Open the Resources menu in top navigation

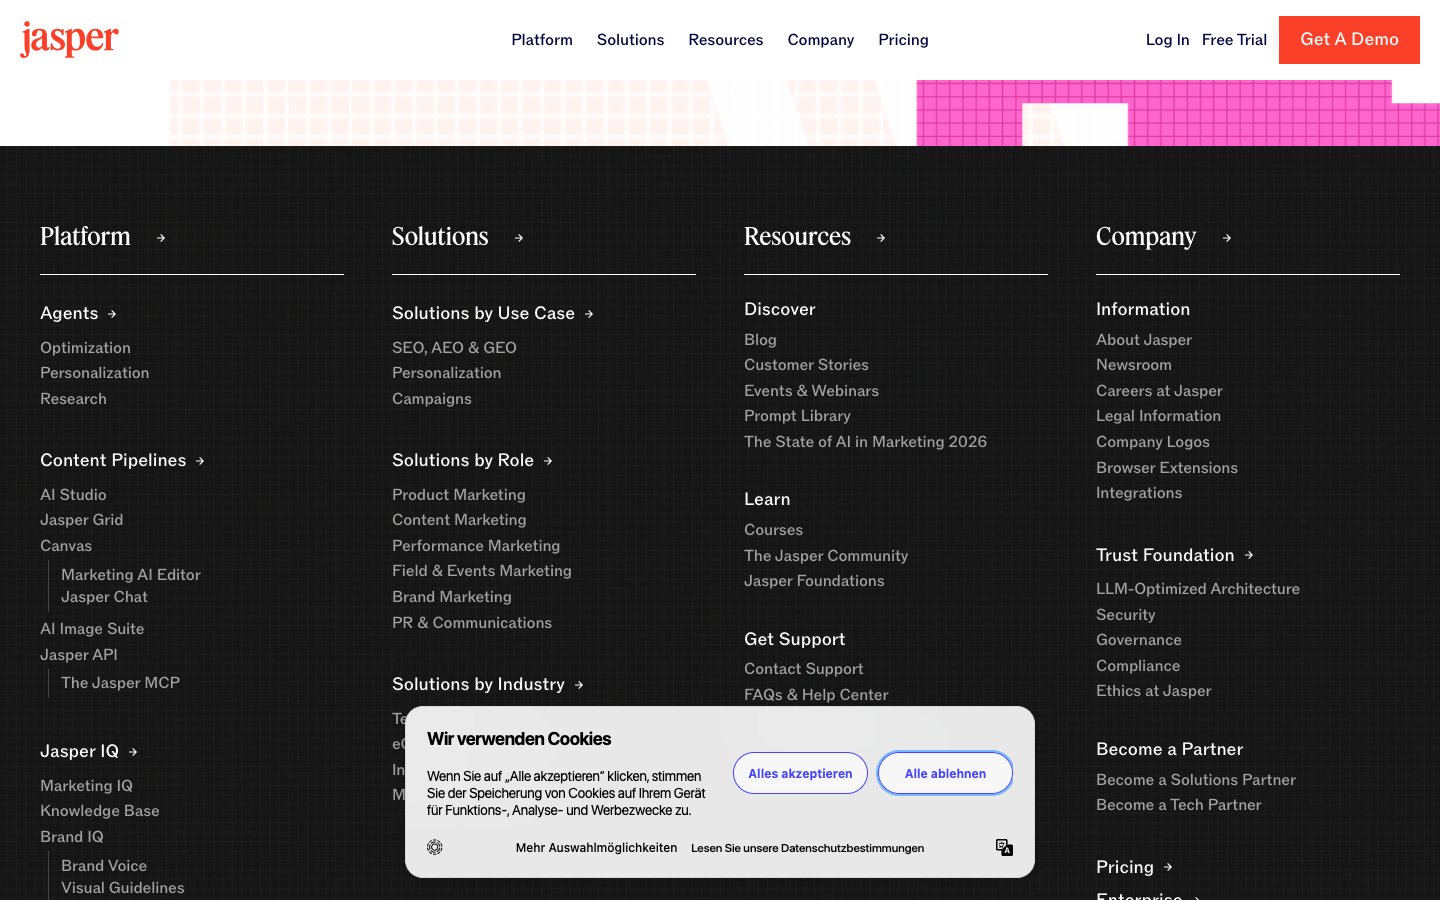click(725, 40)
